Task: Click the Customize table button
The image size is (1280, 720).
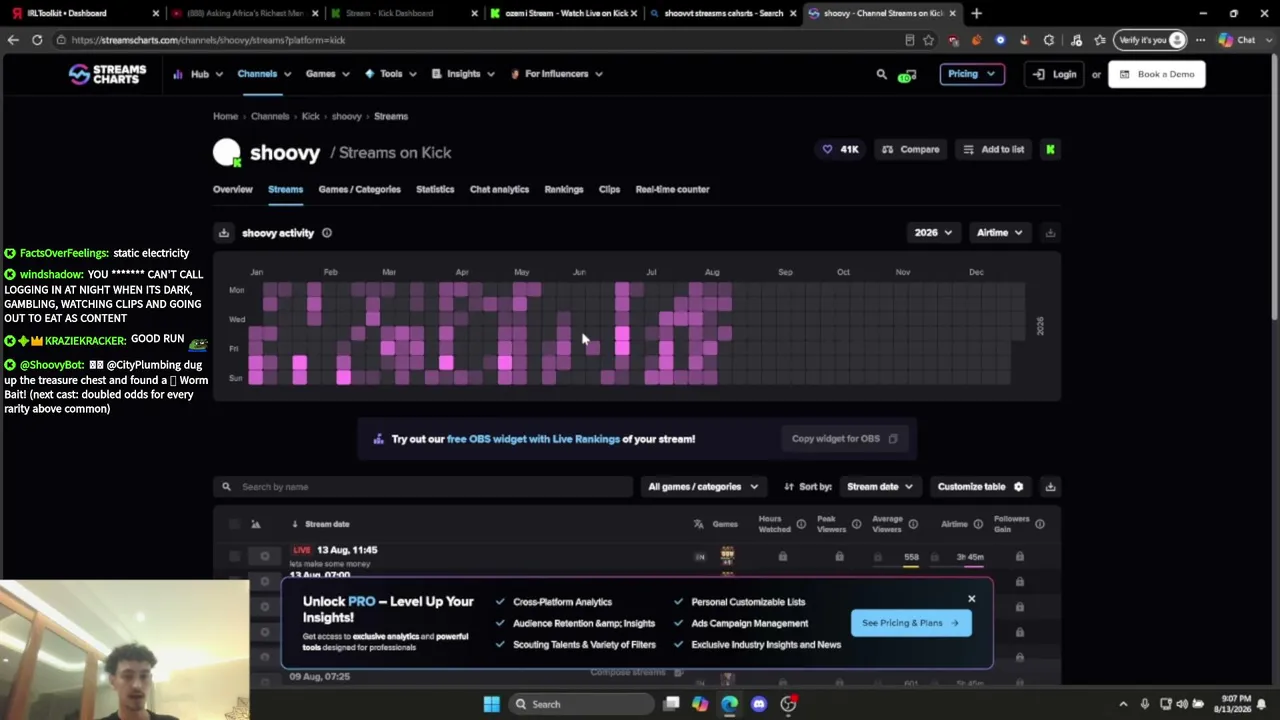Action: tap(980, 487)
